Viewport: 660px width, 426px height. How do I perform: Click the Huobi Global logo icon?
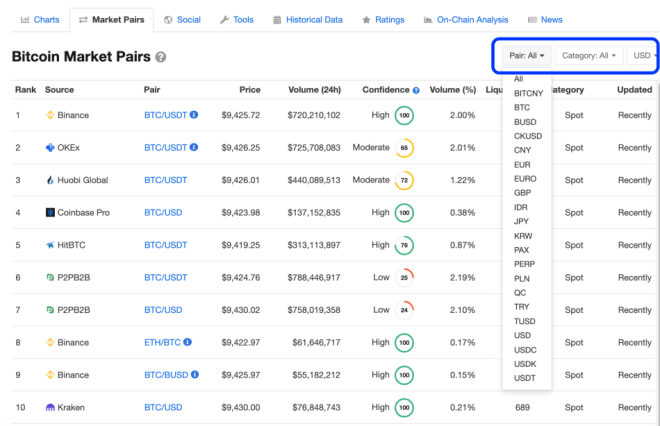50,180
